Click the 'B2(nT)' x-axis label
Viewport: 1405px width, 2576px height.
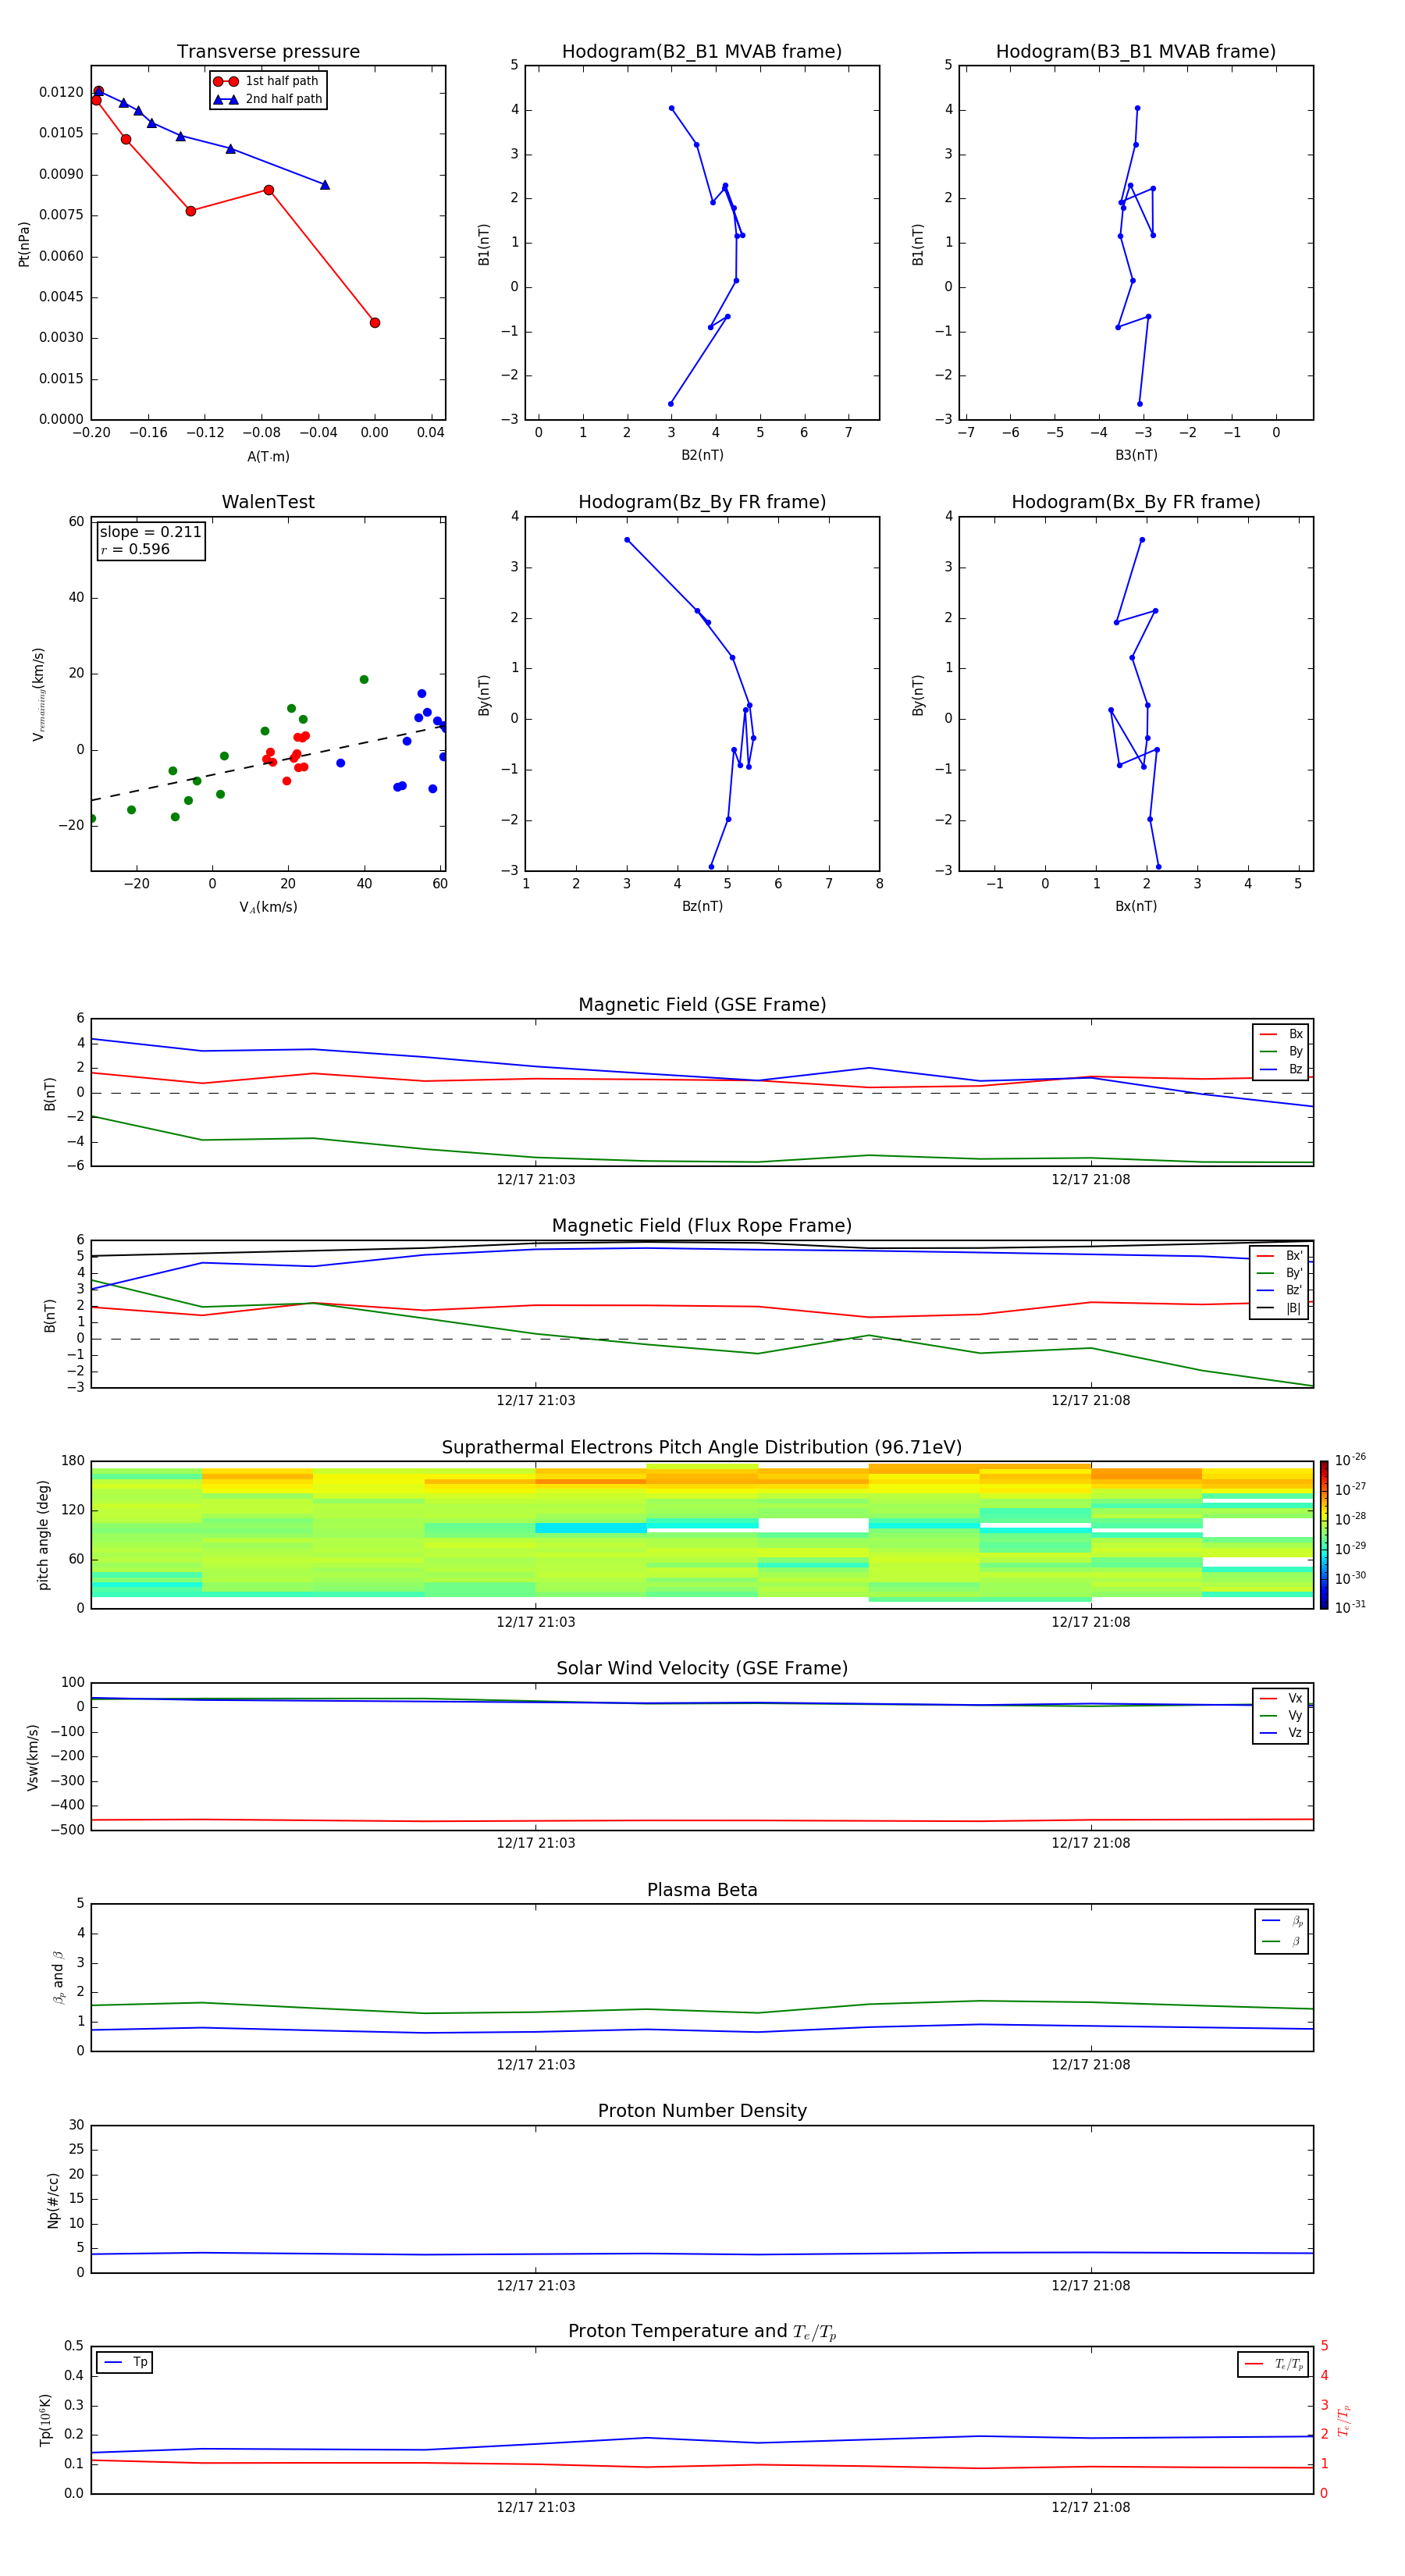(x=702, y=455)
